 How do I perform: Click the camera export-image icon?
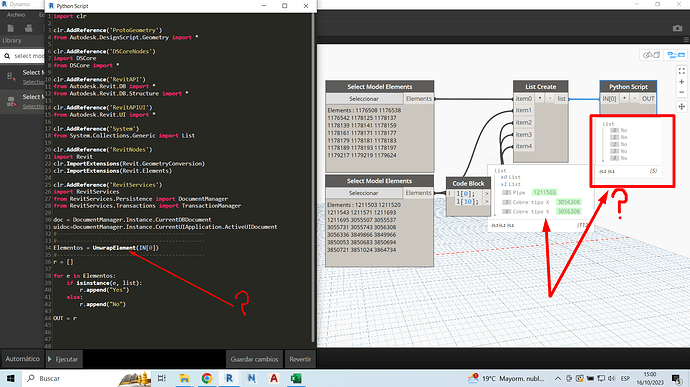(x=677, y=28)
